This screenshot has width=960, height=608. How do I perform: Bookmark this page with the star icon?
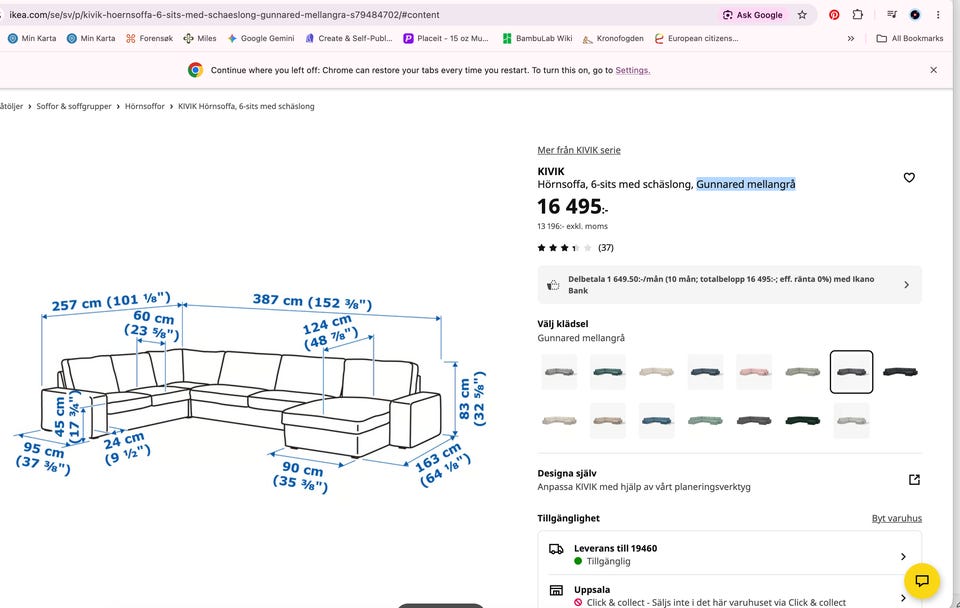[802, 15]
